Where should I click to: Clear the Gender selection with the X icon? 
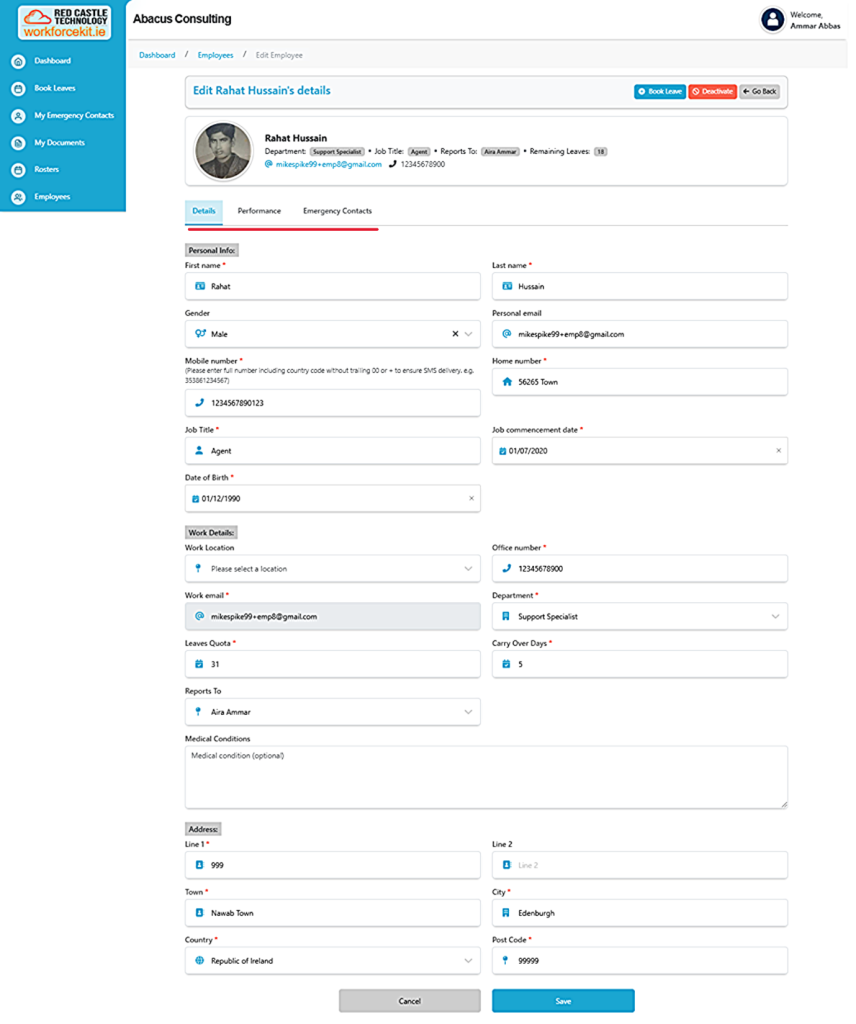click(x=455, y=334)
